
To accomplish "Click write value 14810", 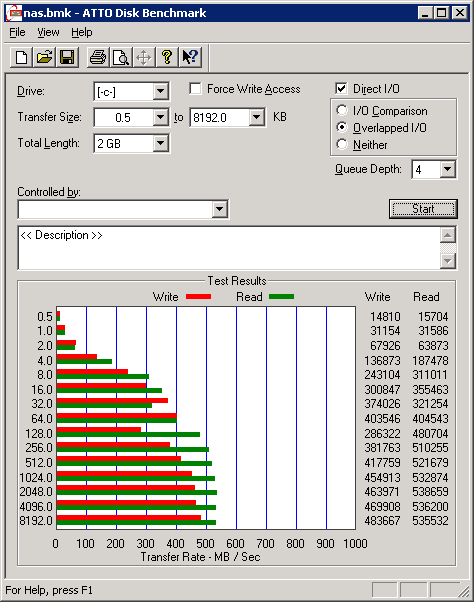I will point(385,316).
